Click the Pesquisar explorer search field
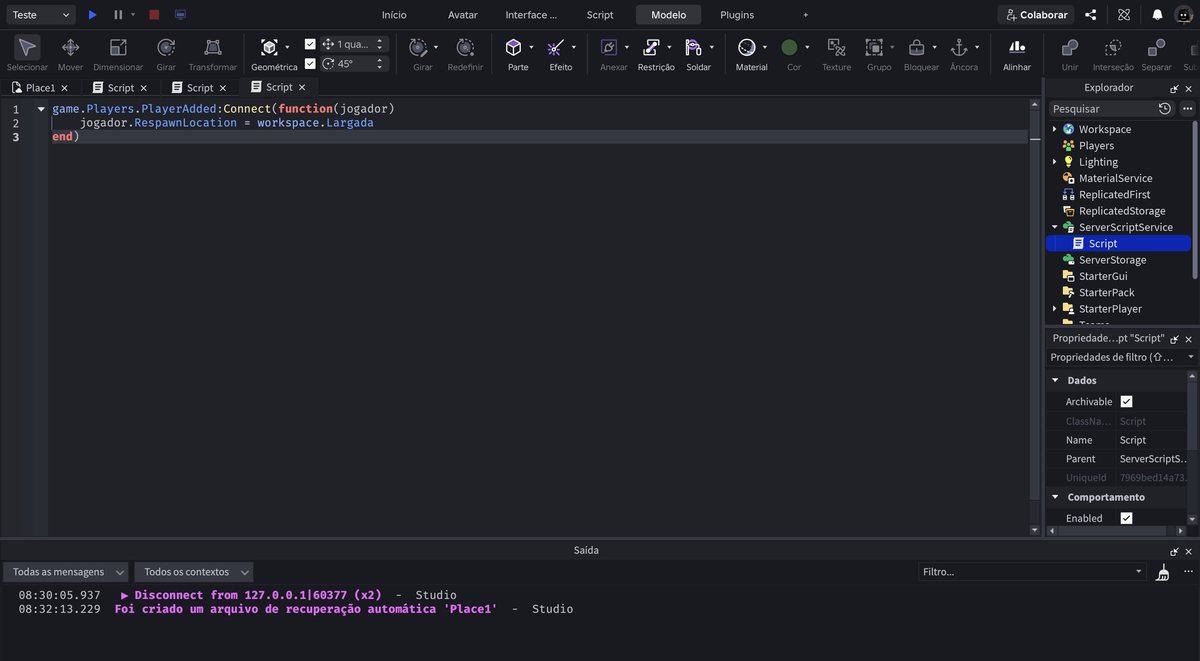 (1101, 108)
